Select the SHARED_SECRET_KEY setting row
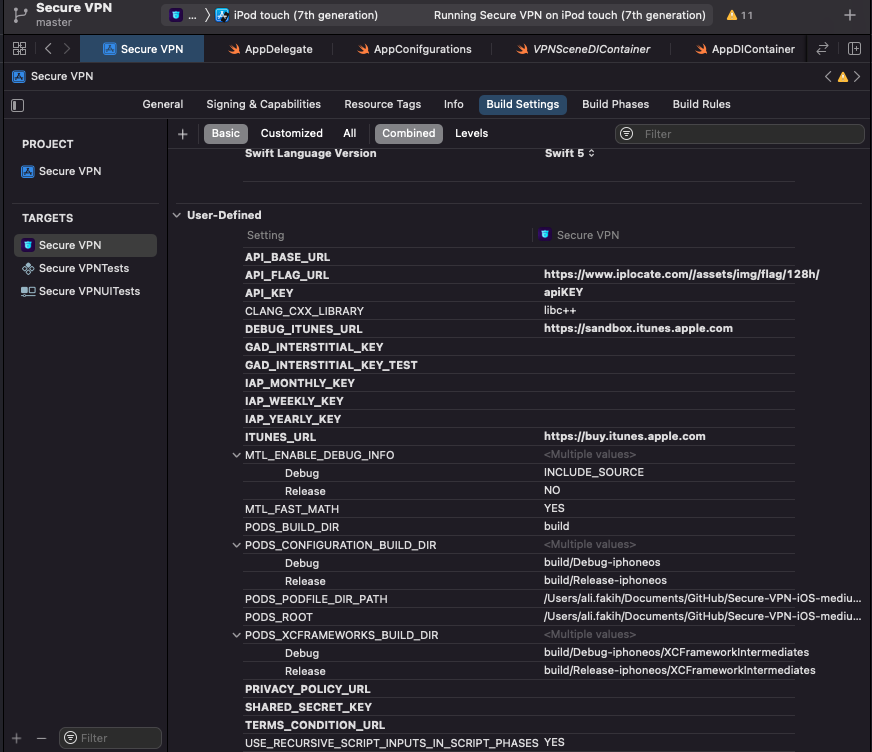 (518, 707)
